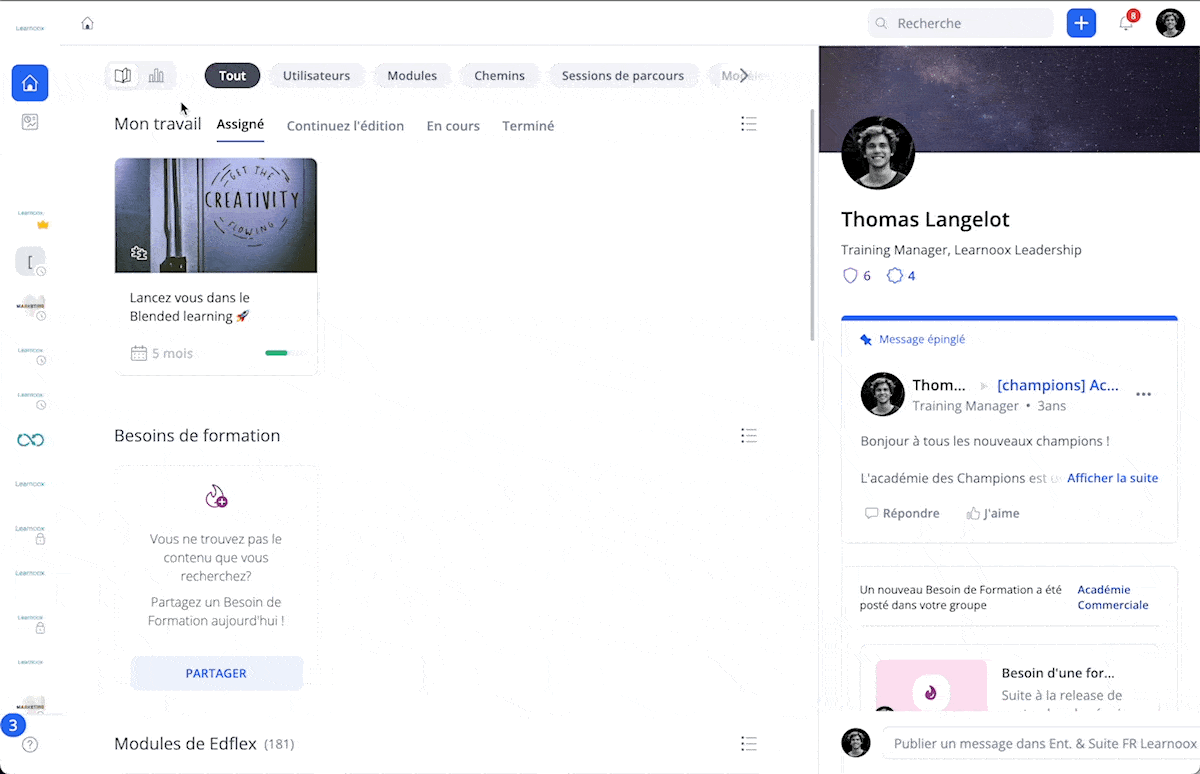Open the pinned message three-dot menu
1200x774 pixels.
(1143, 394)
